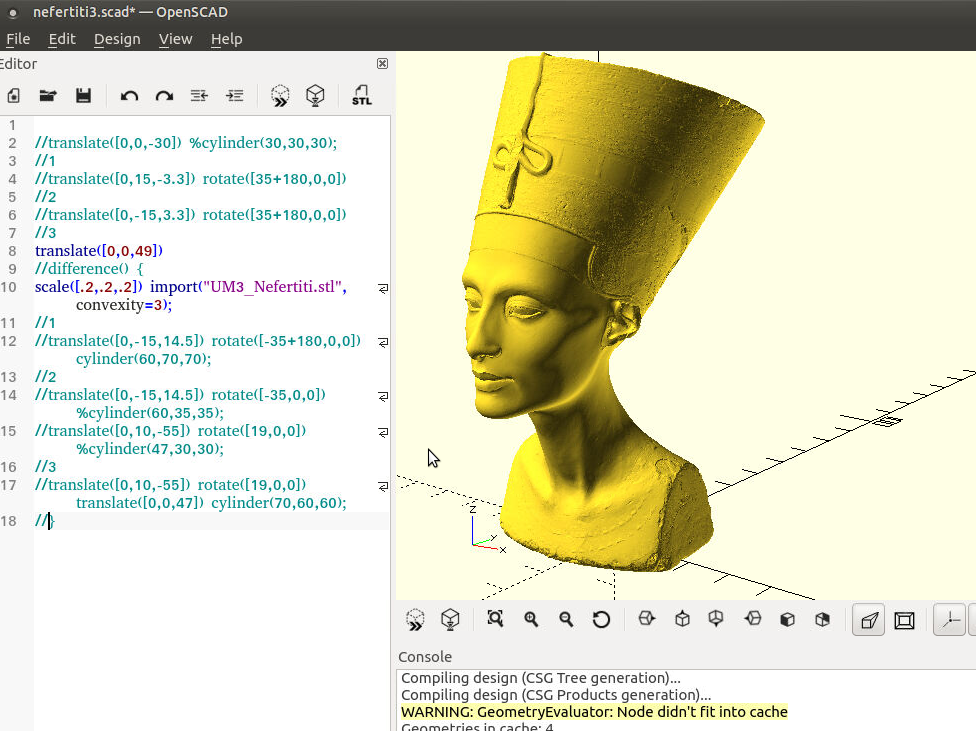Create a new file from editor toolbar
This screenshot has height=731, width=976.
pos(14,95)
